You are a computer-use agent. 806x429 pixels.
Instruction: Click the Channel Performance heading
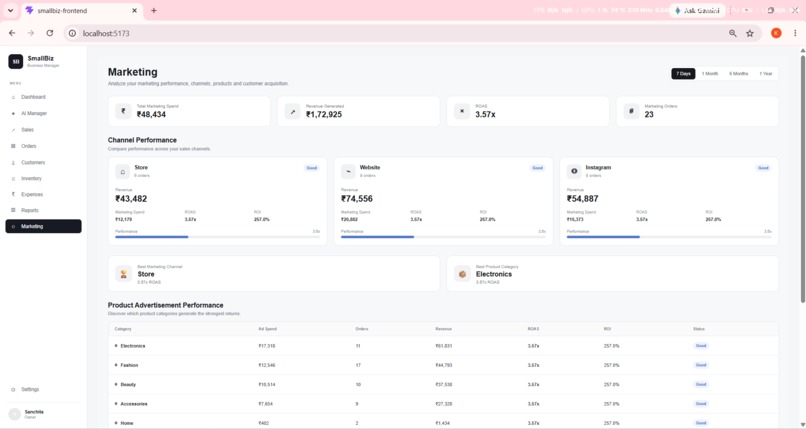pyautogui.click(x=142, y=140)
